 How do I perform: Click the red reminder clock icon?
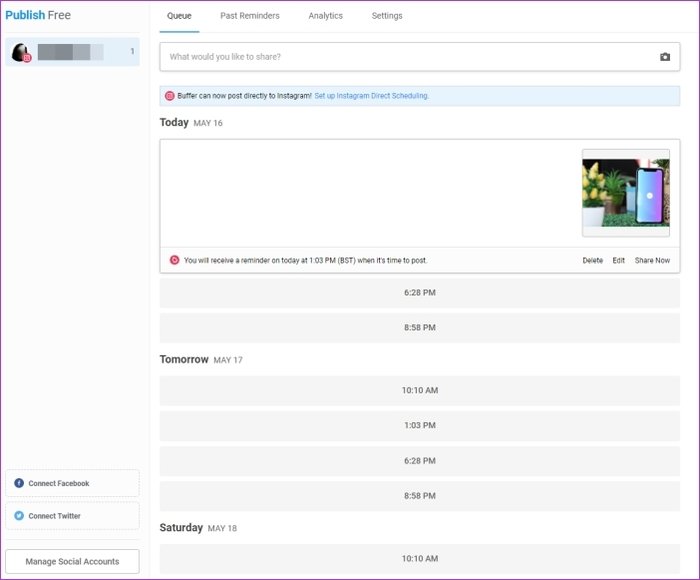175,260
